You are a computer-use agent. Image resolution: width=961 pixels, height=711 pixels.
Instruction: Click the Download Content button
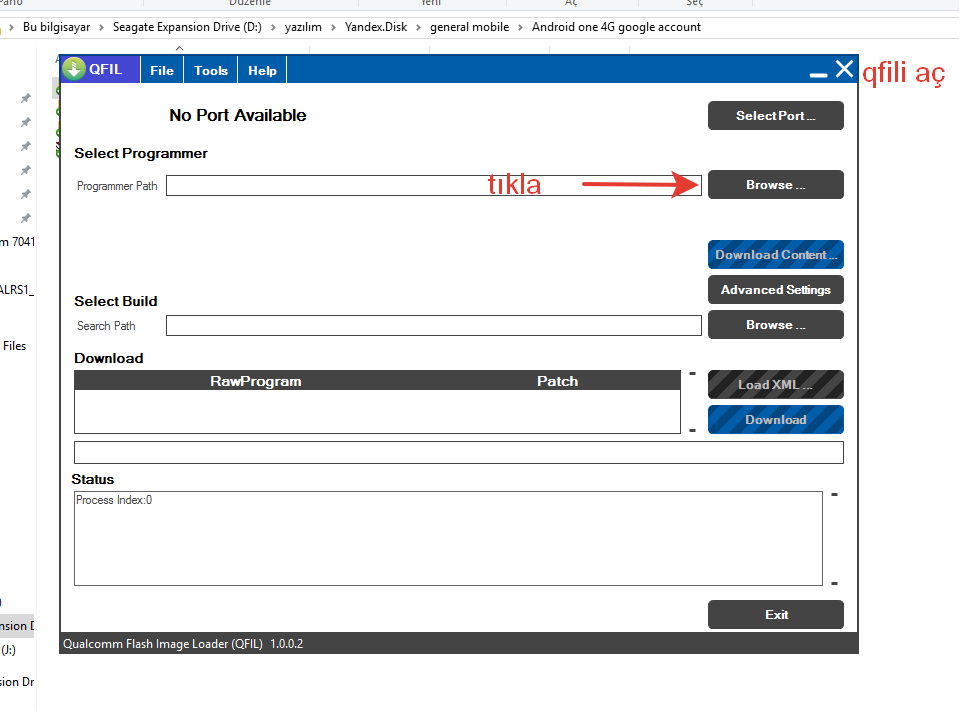click(x=775, y=254)
